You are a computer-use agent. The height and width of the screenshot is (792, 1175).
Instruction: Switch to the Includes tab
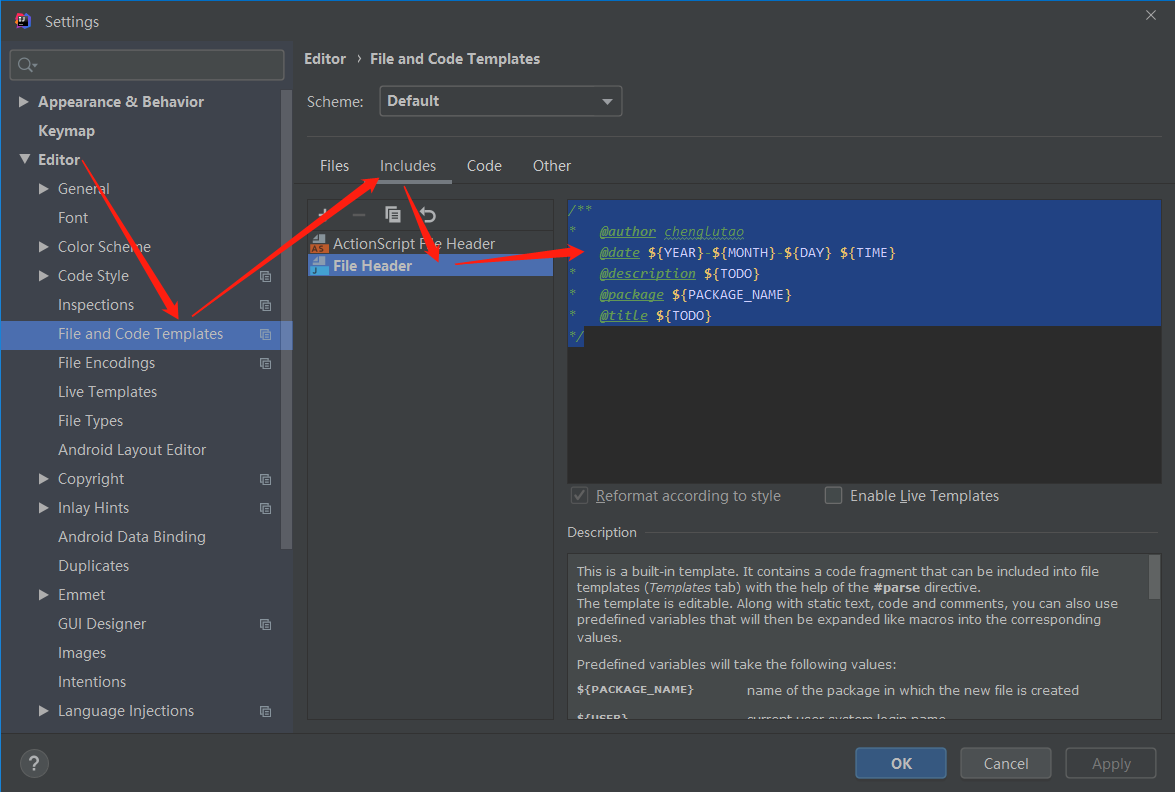pos(408,166)
